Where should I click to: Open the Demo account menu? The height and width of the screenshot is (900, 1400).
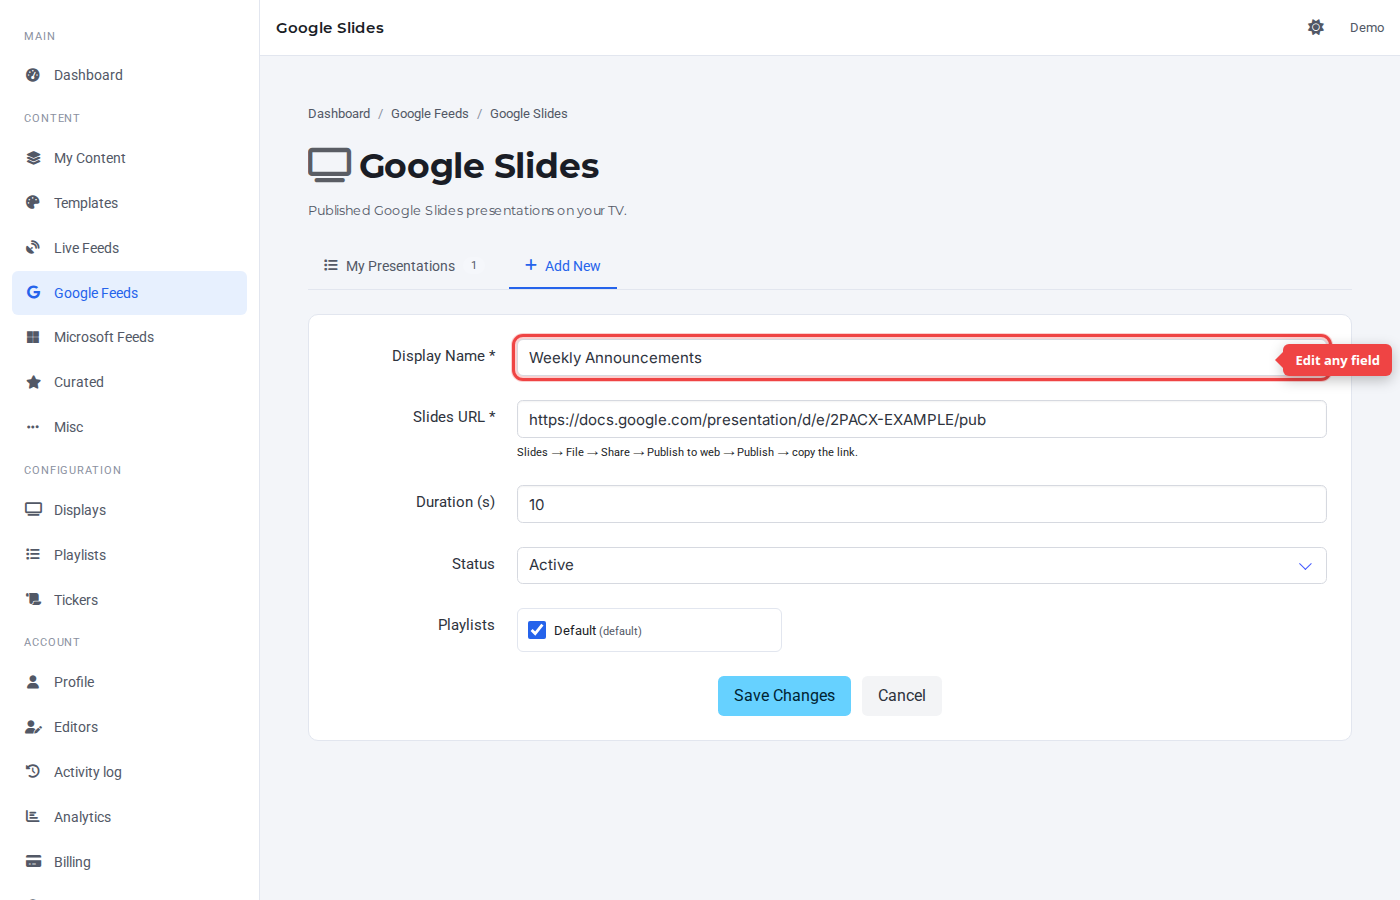(1366, 27)
